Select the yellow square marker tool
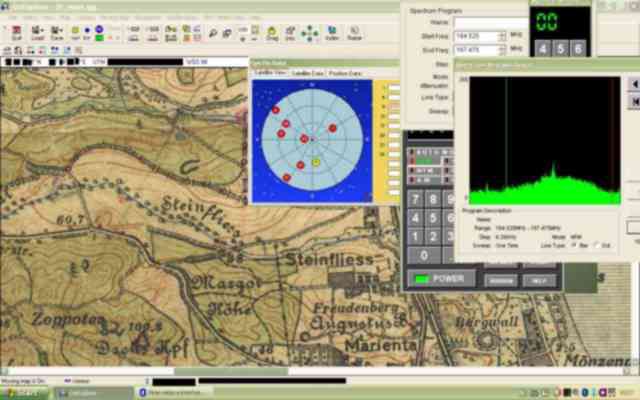 76,30
